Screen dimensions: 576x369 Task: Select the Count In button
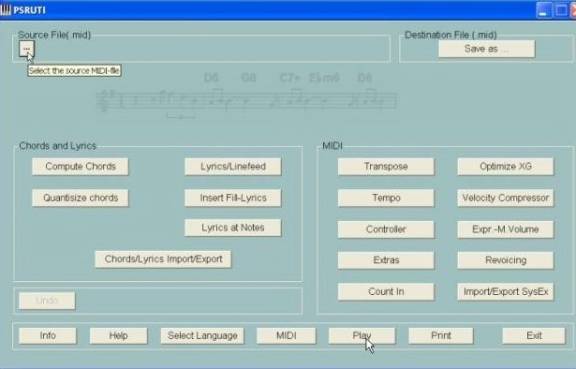point(386,292)
